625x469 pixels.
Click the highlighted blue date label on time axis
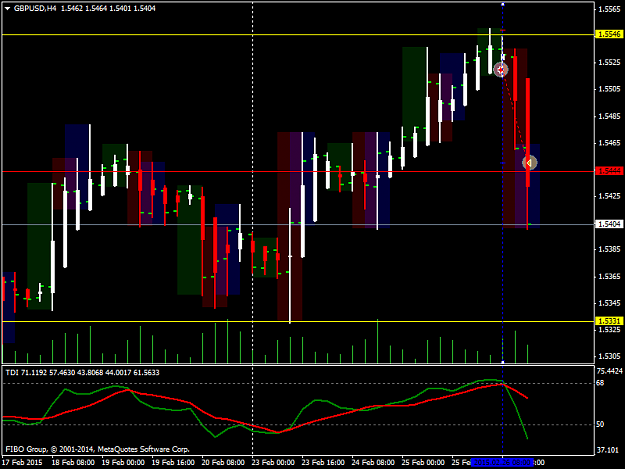point(502,463)
